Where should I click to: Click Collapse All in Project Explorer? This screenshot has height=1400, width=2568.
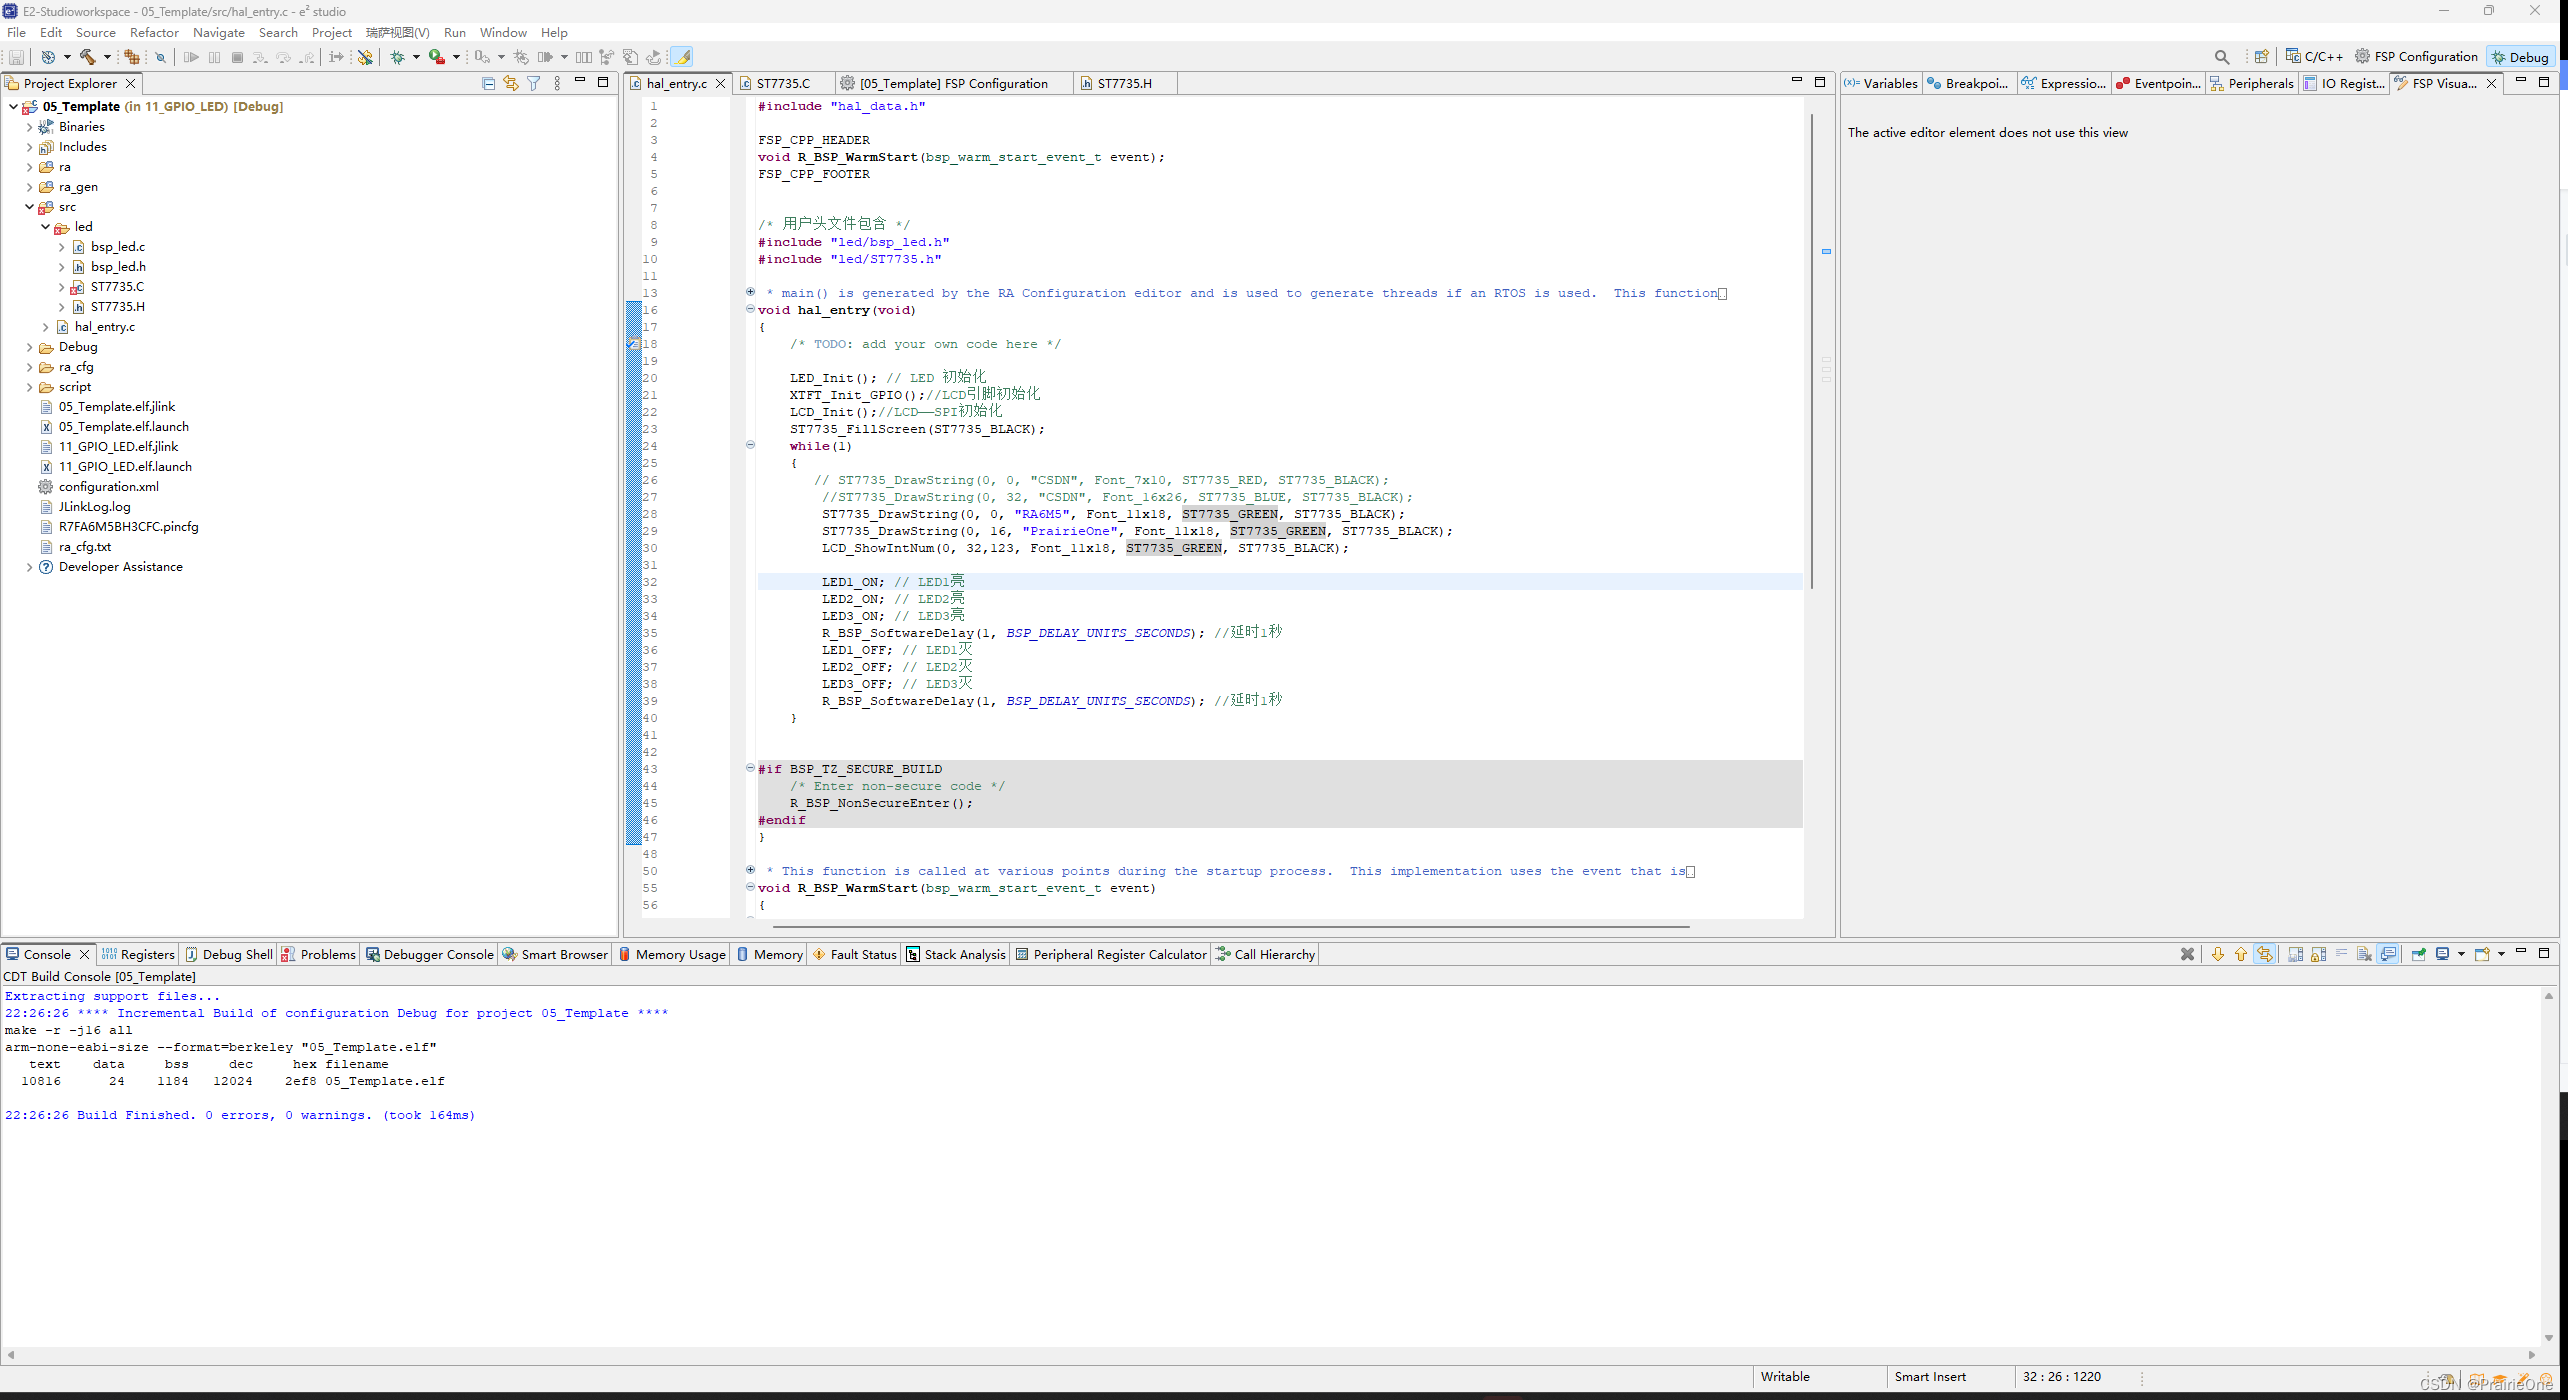point(488,83)
